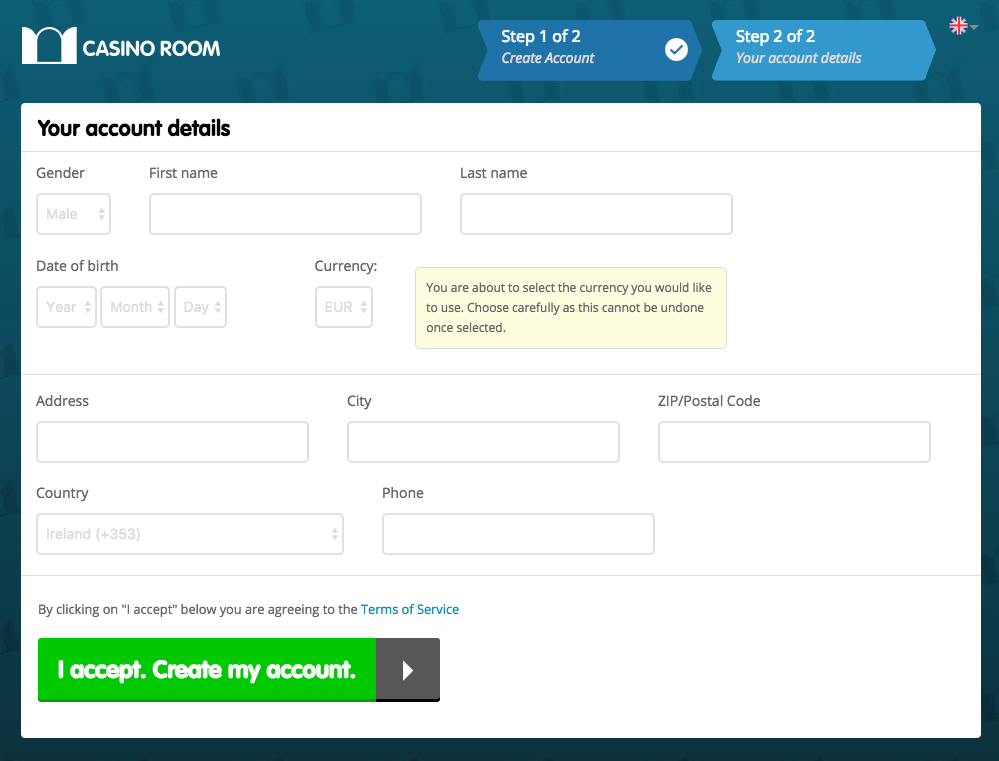Open the Terms of Service link
This screenshot has width=999, height=761.
click(x=410, y=609)
